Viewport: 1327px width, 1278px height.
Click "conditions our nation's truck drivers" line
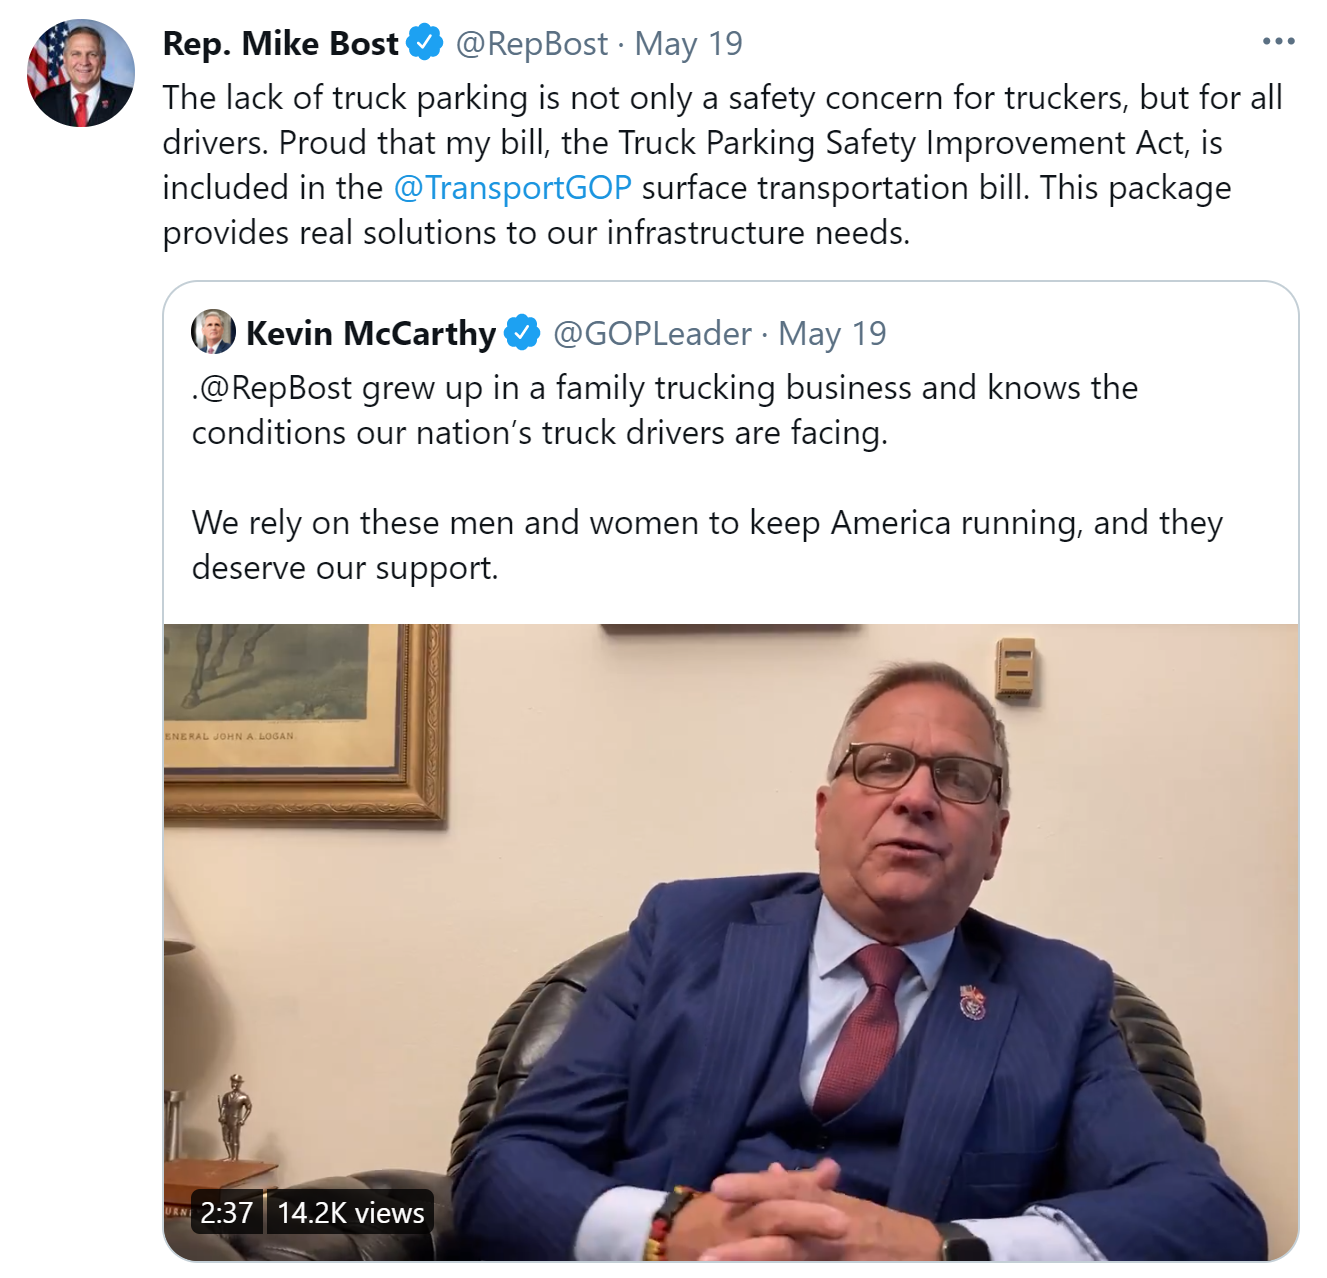(540, 433)
